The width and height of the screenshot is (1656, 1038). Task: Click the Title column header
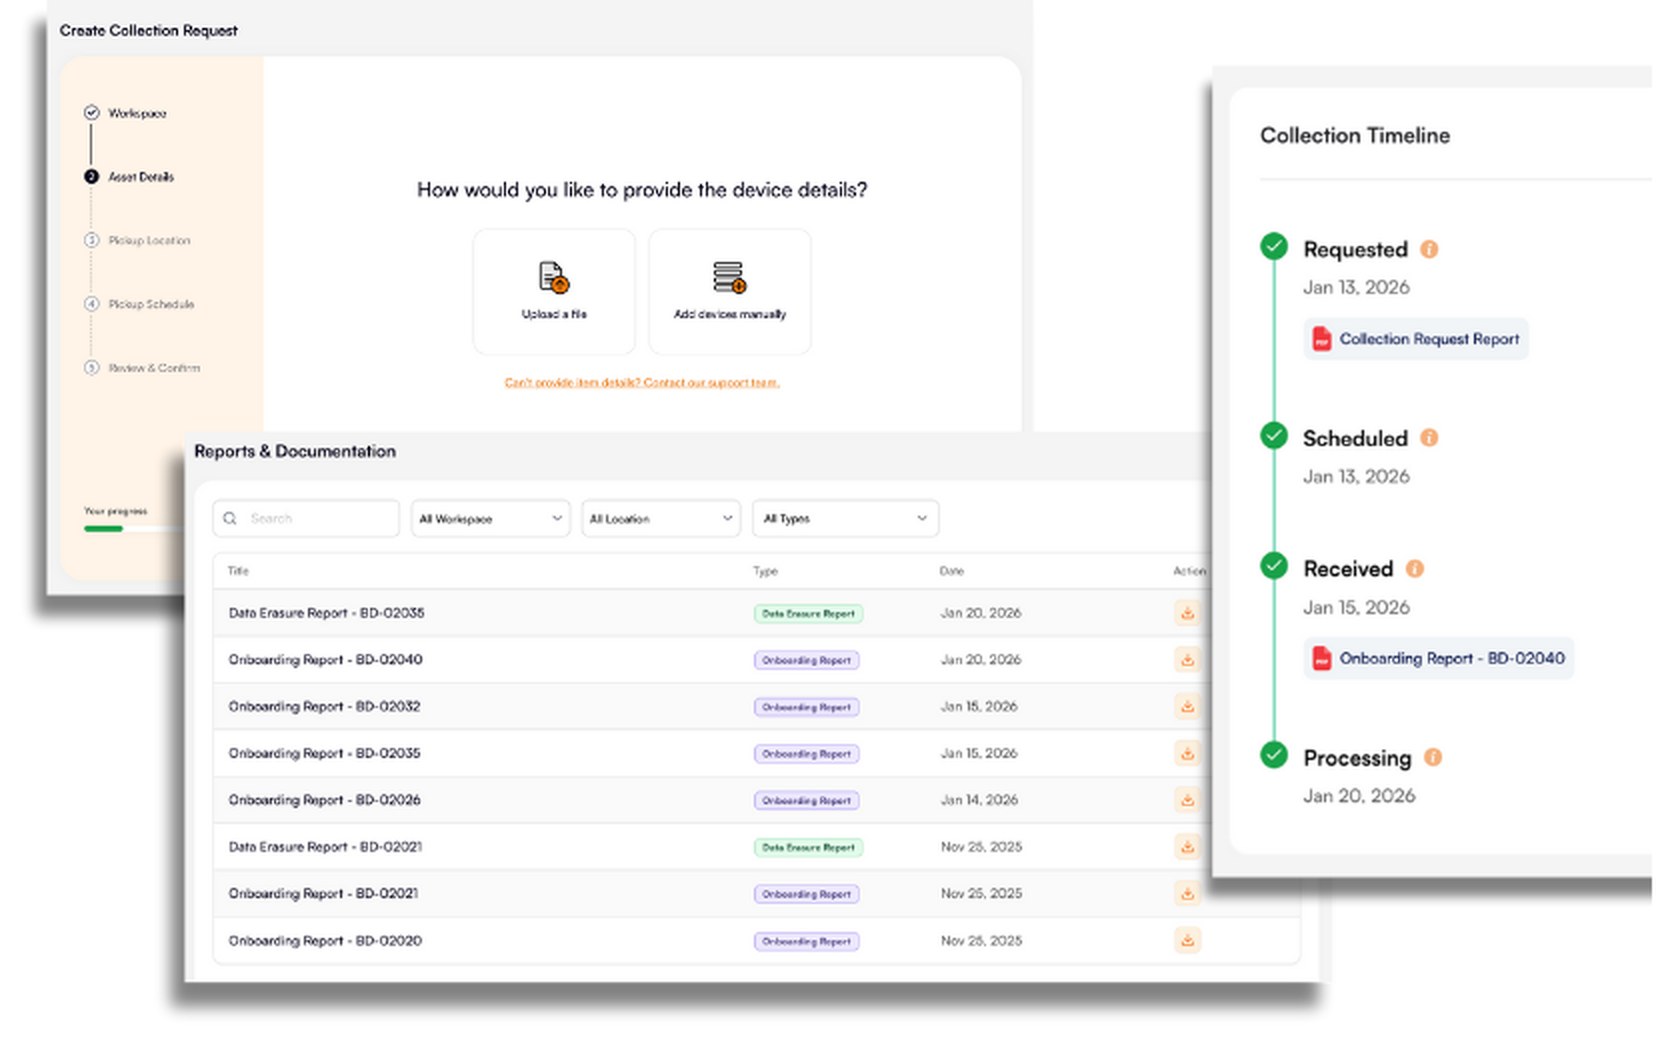pos(238,571)
